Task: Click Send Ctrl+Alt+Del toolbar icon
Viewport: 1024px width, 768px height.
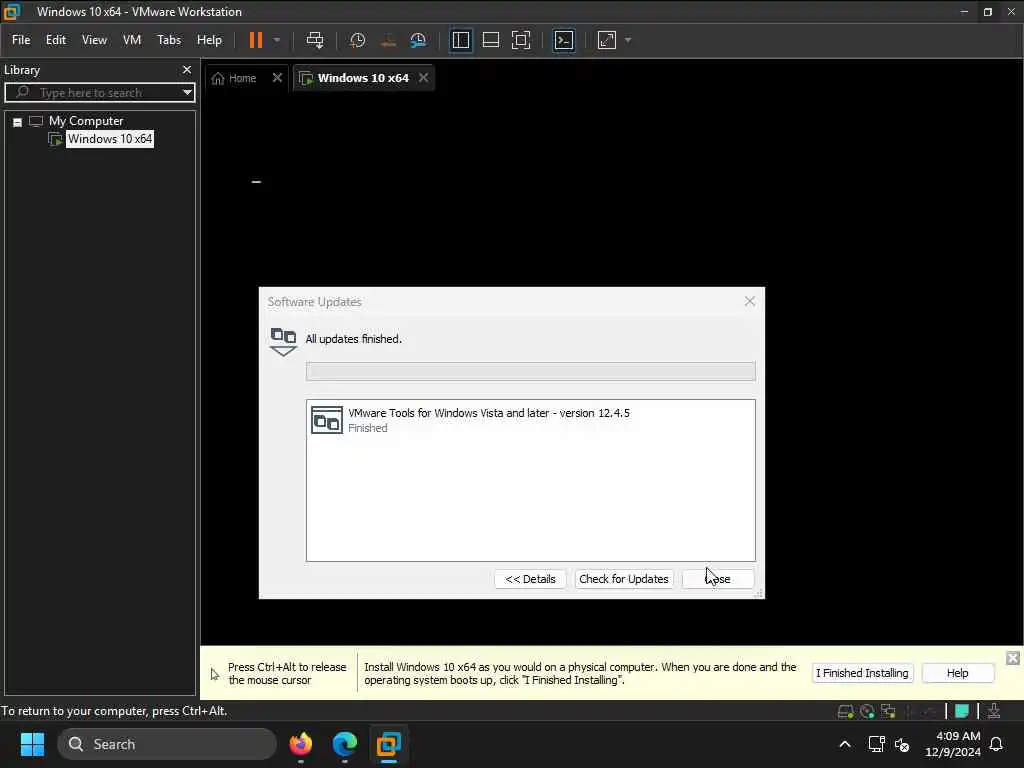Action: (x=315, y=40)
